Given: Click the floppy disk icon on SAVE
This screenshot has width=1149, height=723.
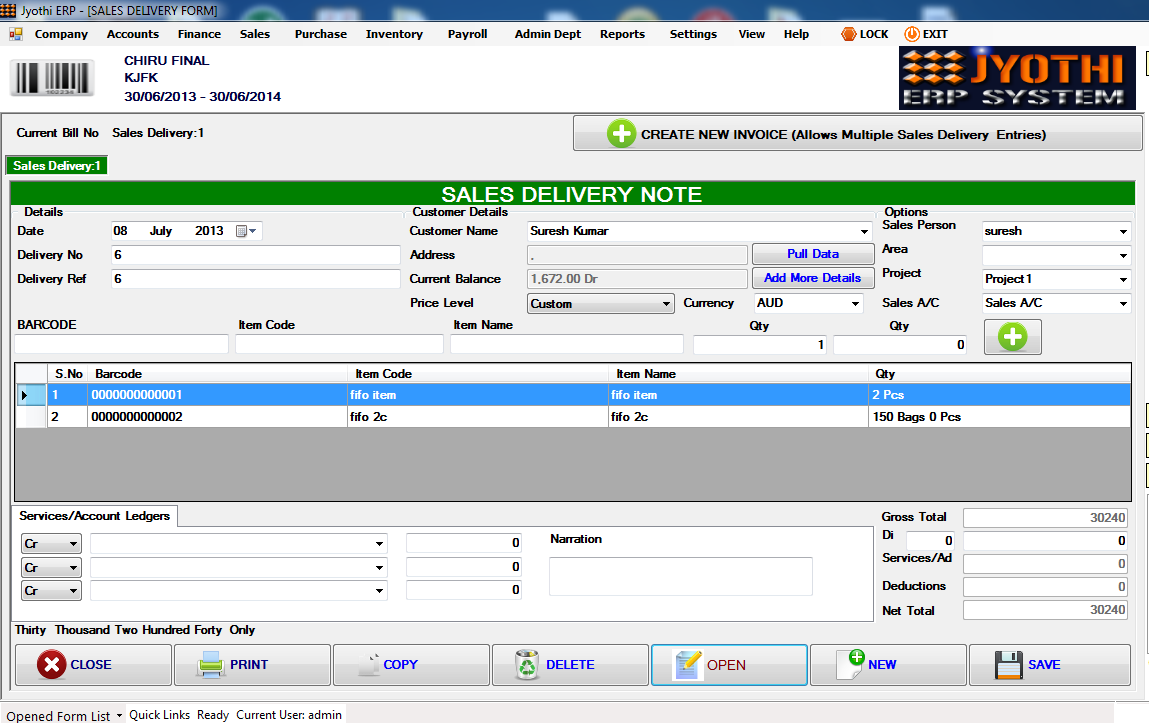Looking at the screenshot, I should [x=1012, y=663].
